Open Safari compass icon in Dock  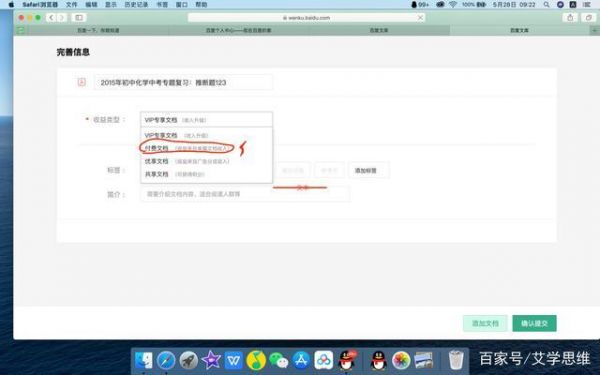click(x=166, y=360)
